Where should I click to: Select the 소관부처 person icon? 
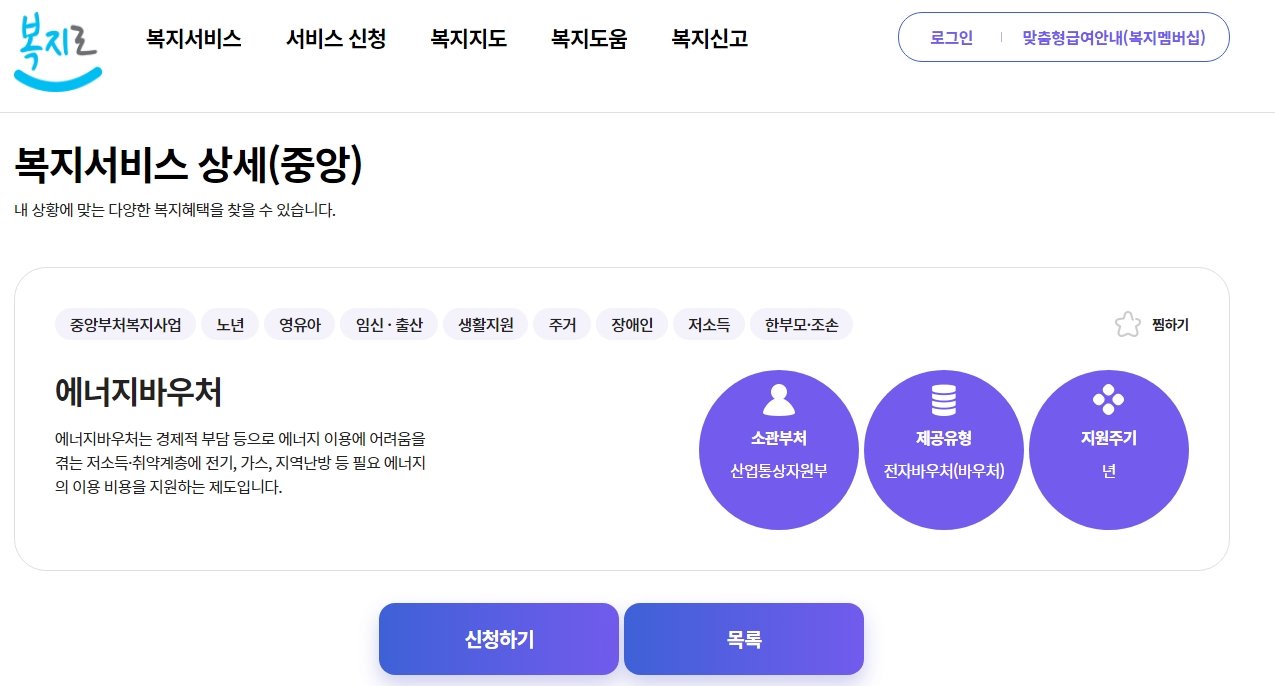(x=778, y=399)
